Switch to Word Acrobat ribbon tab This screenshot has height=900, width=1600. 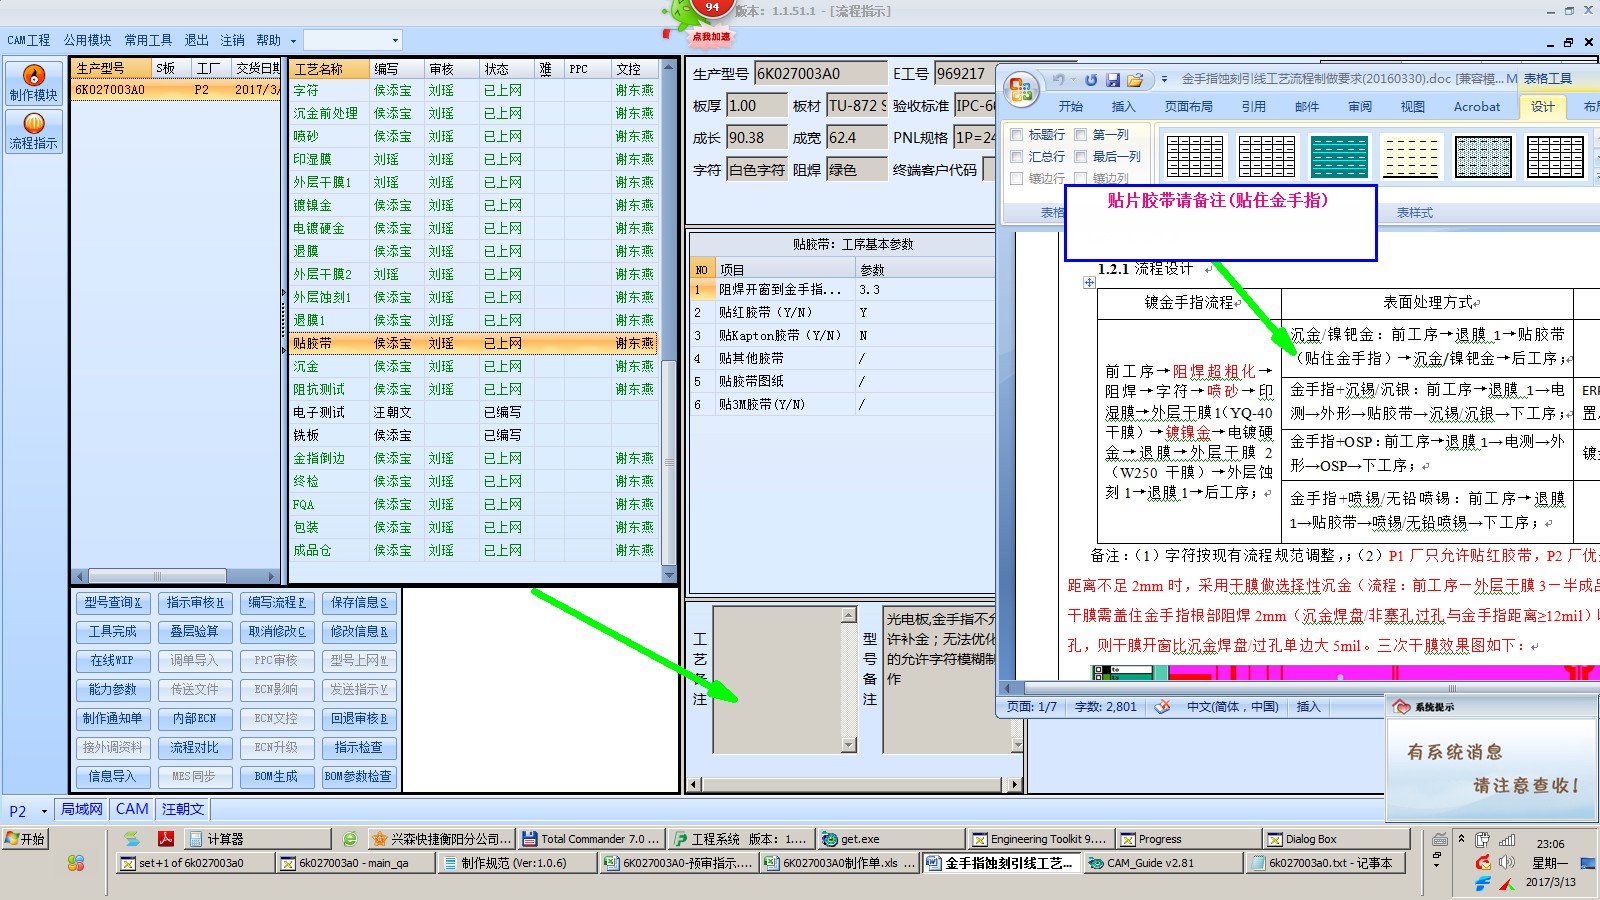pos(1476,106)
